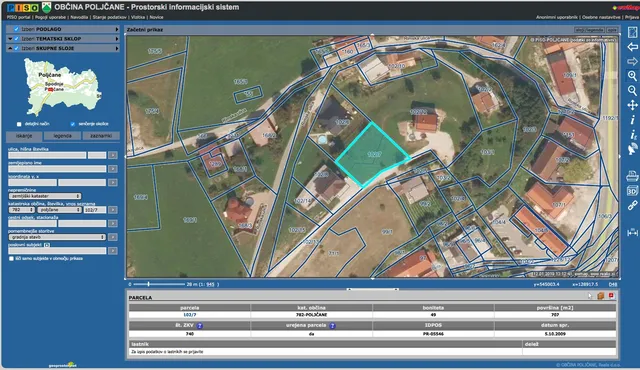Open the gradnja stavb dropdown
The image size is (640, 370).
coord(57,237)
